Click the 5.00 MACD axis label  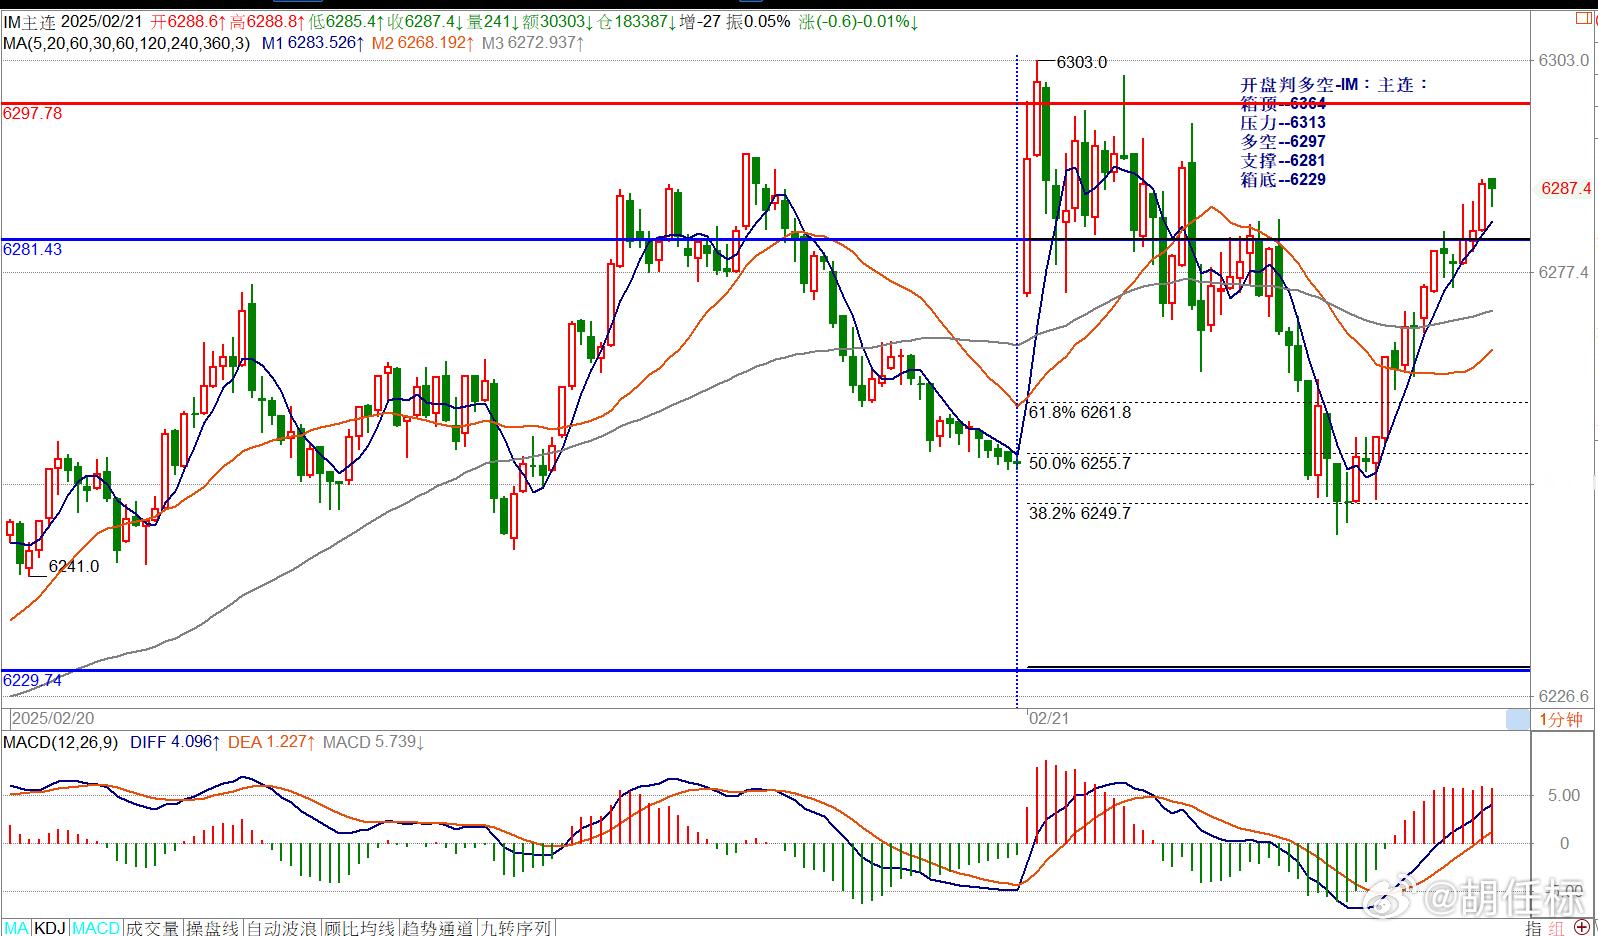(1563, 796)
